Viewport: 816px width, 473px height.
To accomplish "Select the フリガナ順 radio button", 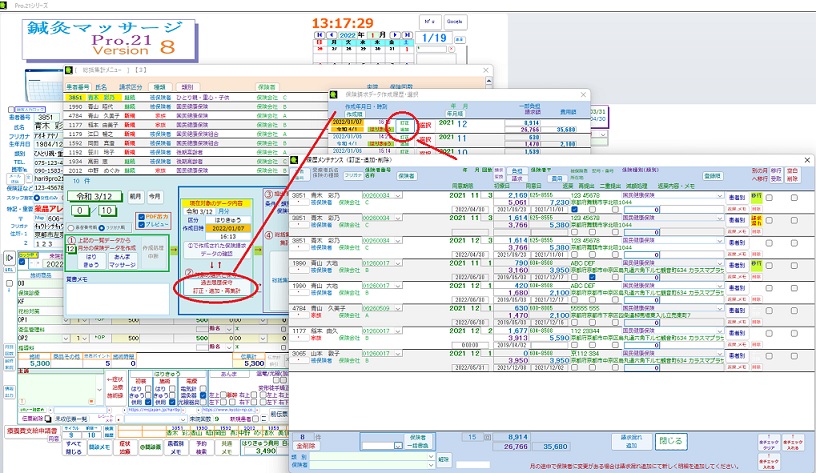I will 101,228.
